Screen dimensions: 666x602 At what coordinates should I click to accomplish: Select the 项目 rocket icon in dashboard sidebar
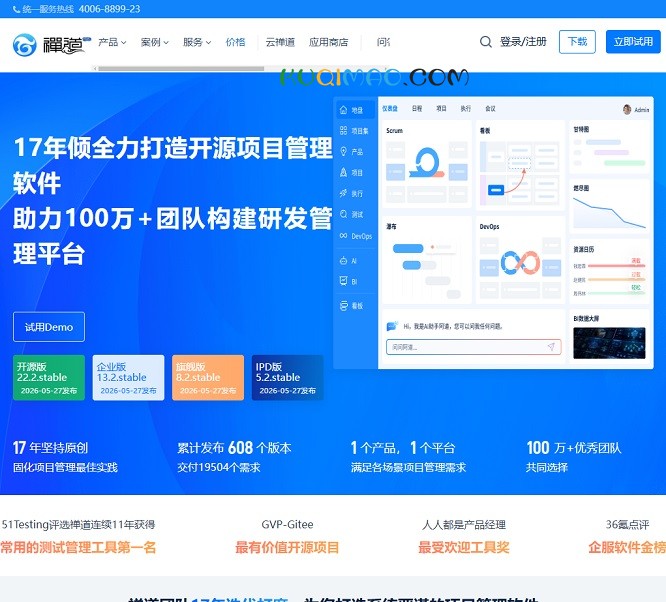344,172
